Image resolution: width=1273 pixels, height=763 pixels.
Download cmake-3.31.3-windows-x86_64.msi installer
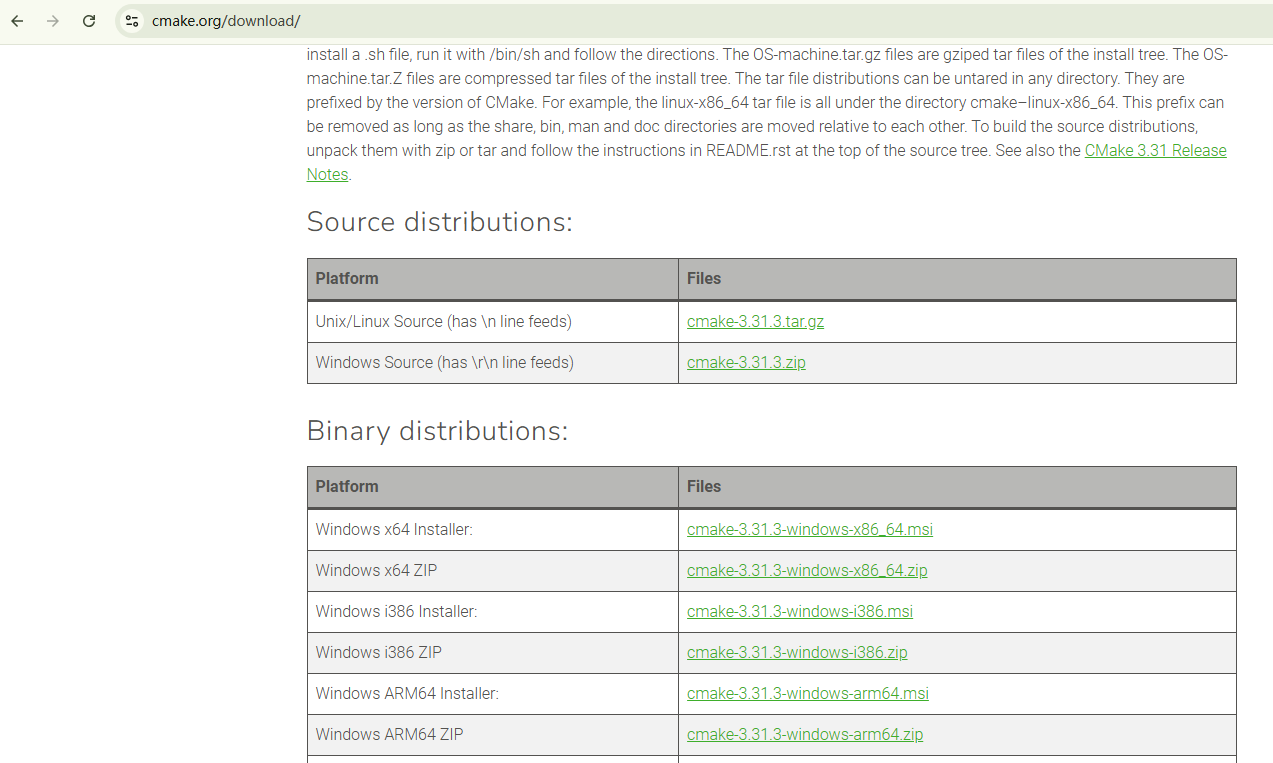[810, 530]
